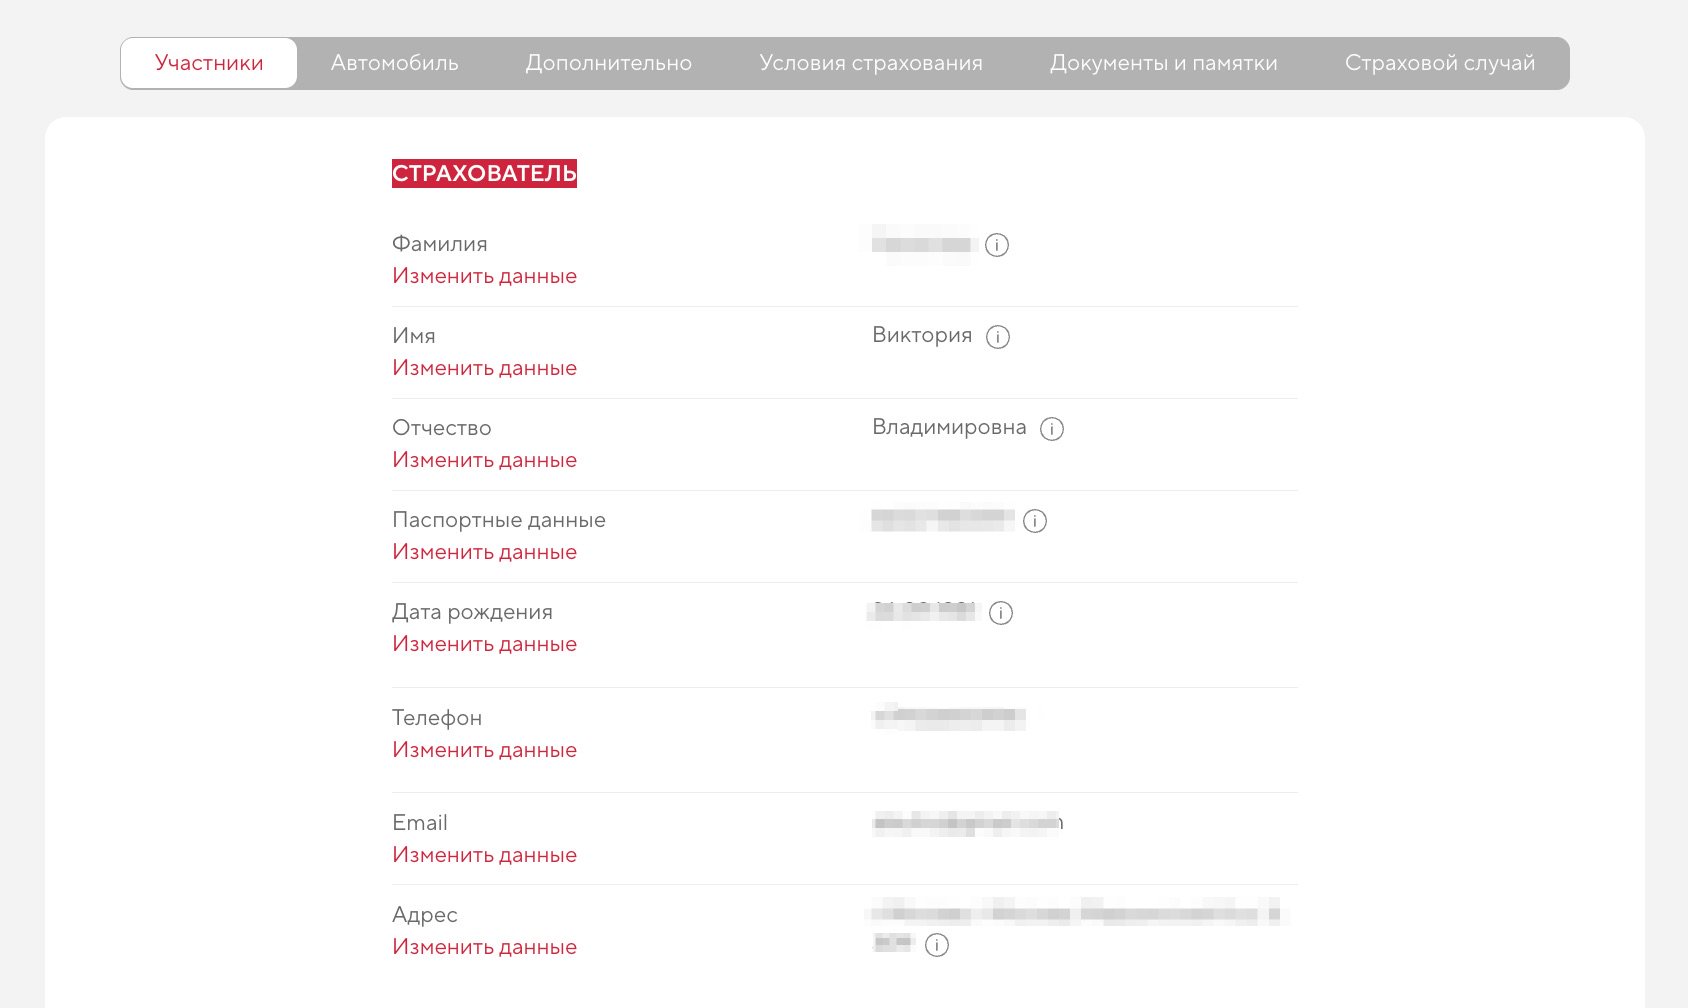Viewport: 1688px width, 1008px height.
Task: Click info icon next to birth date
Action: [1001, 613]
